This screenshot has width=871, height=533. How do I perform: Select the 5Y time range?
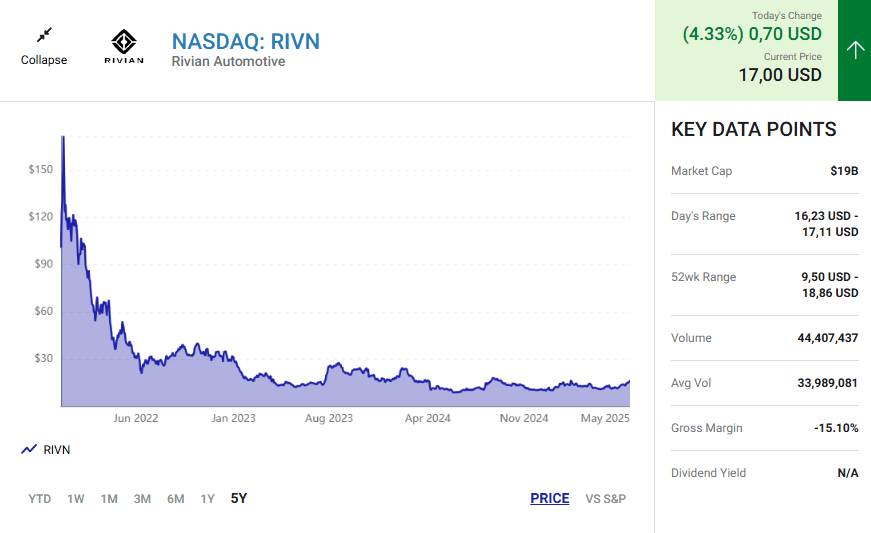[x=239, y=498]
